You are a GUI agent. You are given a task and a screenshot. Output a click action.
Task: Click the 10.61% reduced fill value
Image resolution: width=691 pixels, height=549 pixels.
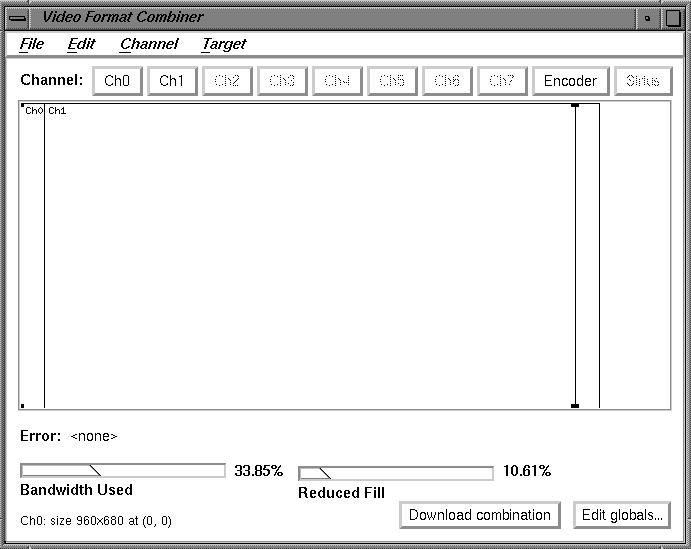[527, 471]
